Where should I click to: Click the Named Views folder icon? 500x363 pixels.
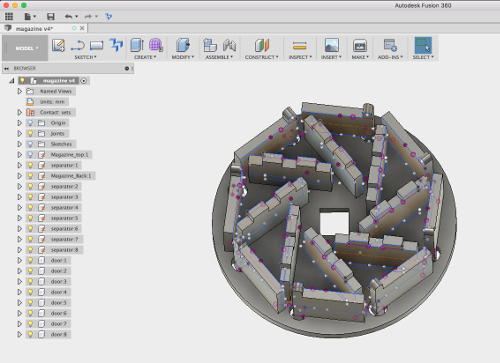[x=30, y=91]
